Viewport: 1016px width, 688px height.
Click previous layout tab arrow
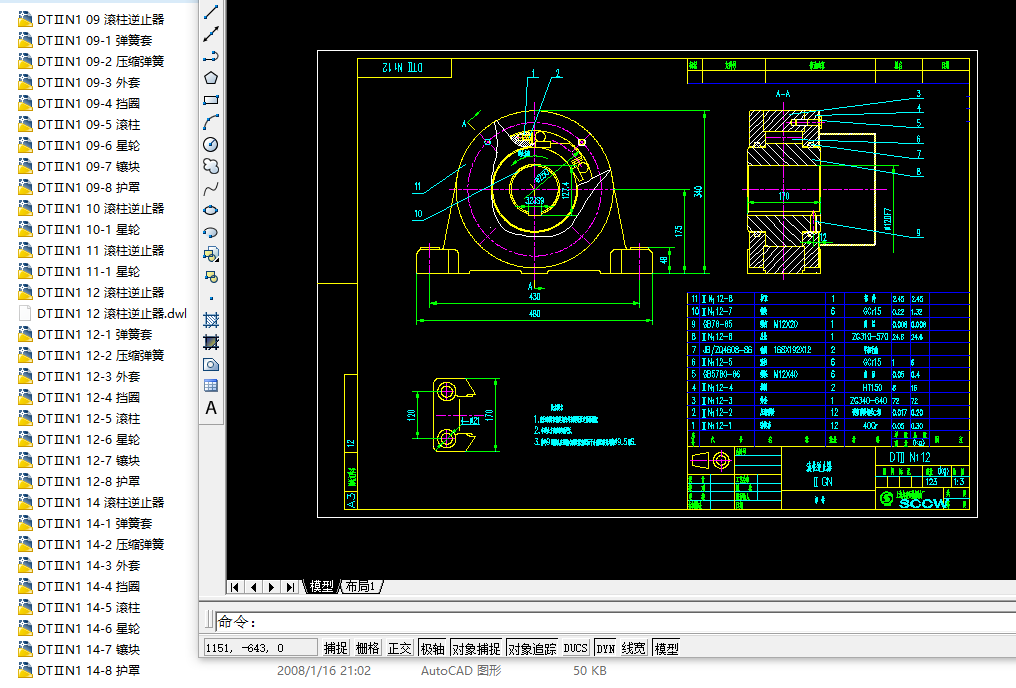(253, 587)
